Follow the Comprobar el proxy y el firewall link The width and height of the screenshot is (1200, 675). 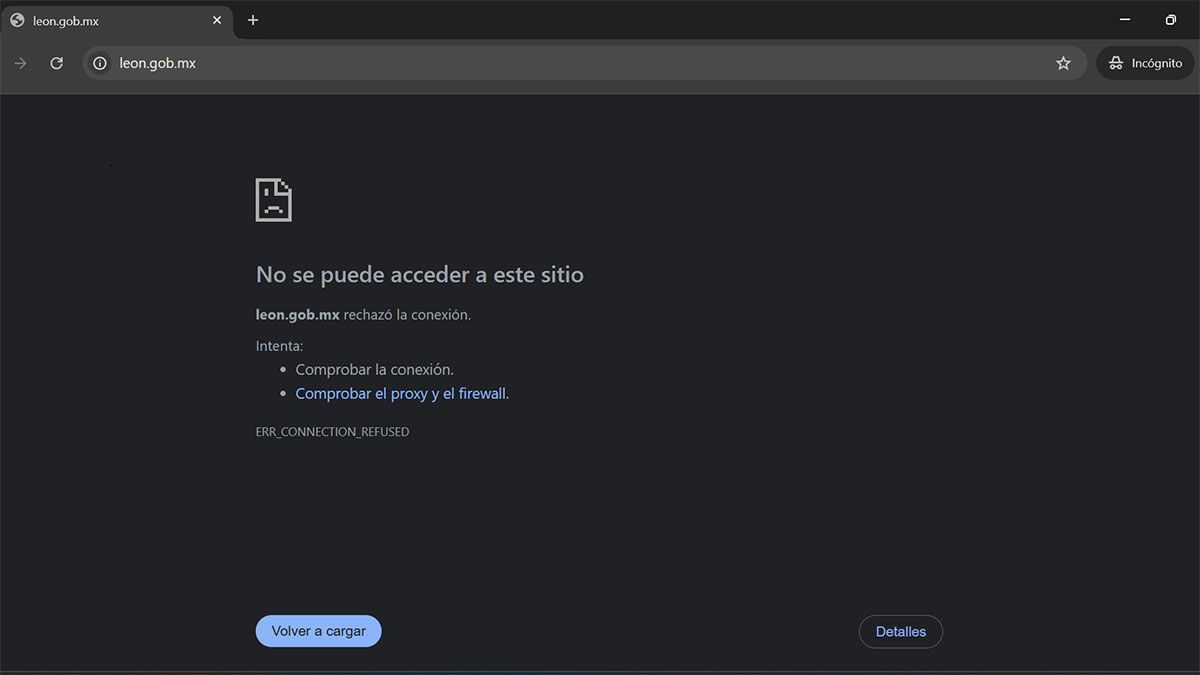[400, 394]
